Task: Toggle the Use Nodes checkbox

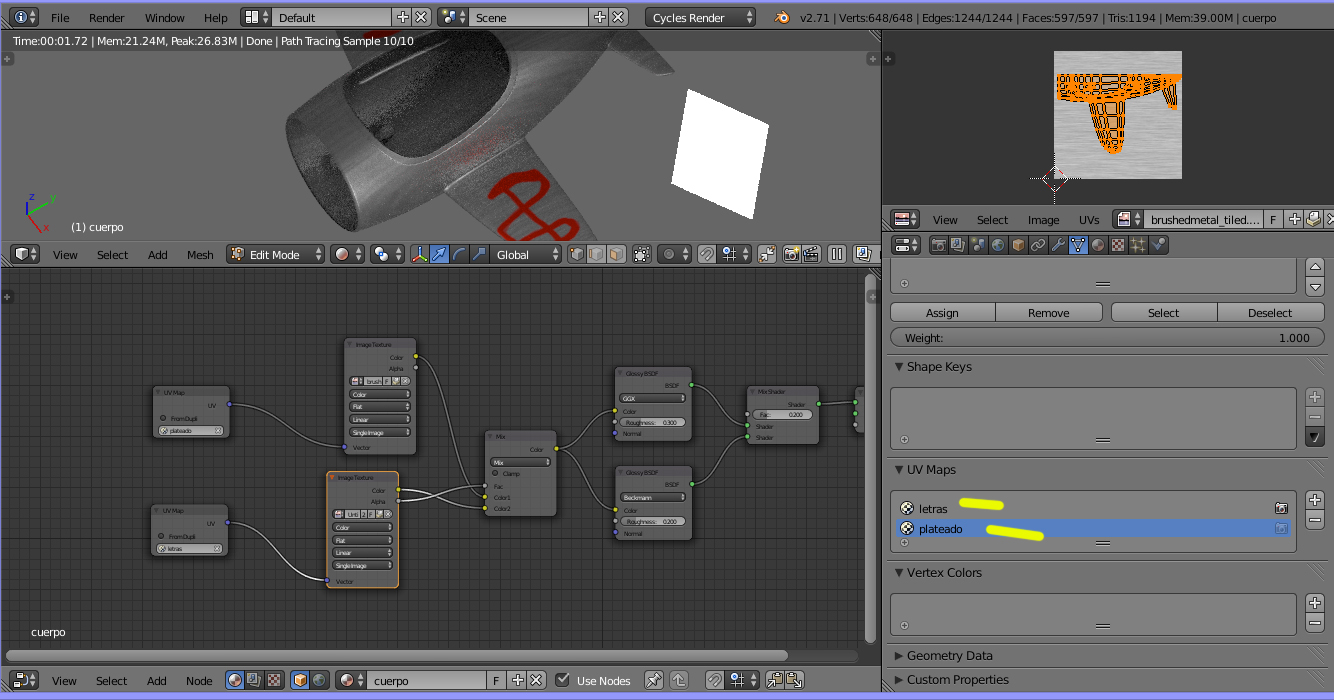Action: (x=563, y=680)
